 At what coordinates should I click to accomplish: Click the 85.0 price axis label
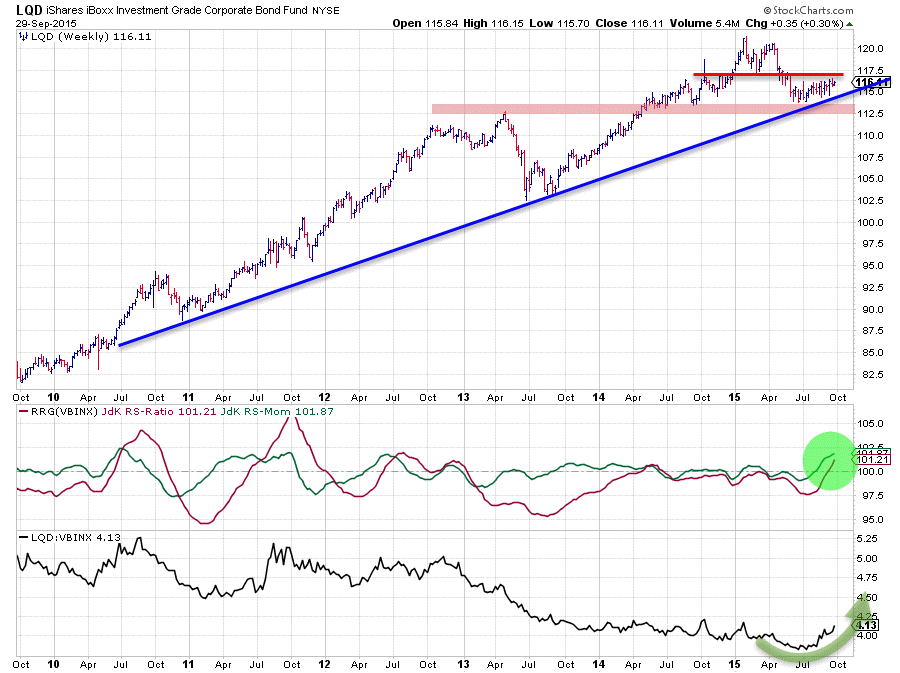coord(872,352)
